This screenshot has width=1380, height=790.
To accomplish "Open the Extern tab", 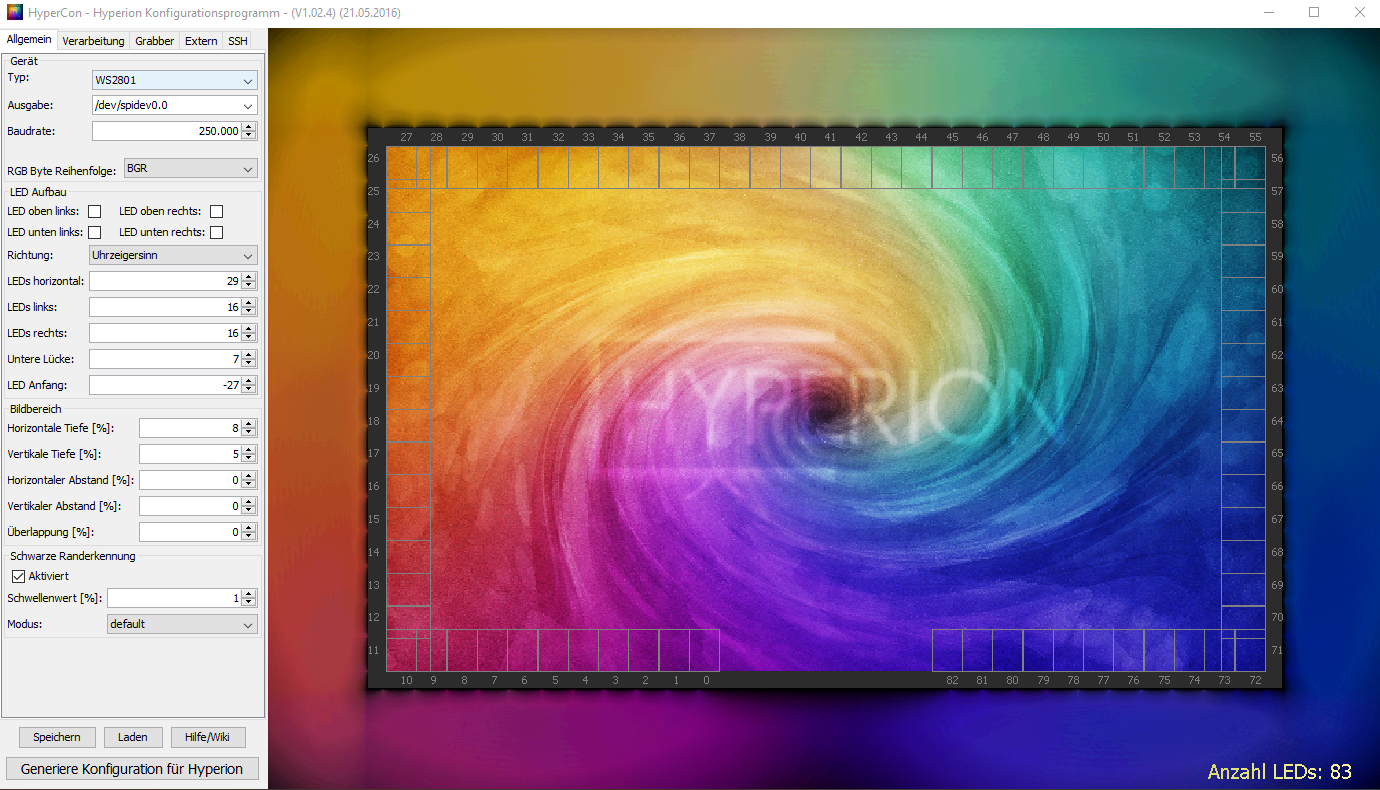I will point(201,41).
